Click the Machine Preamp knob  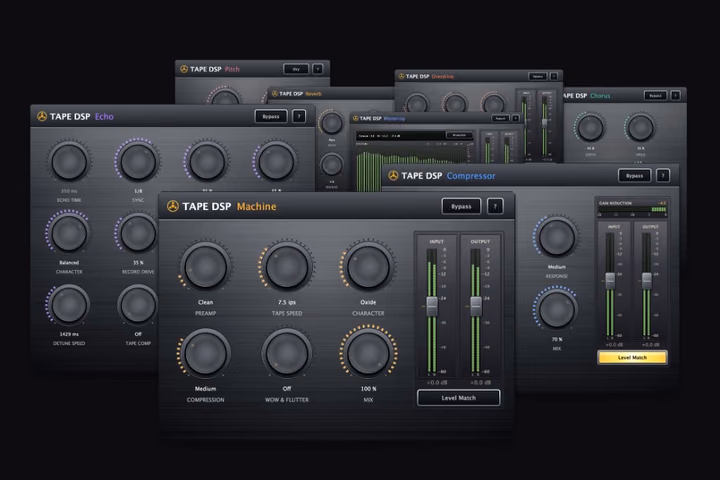click(205, 267)
